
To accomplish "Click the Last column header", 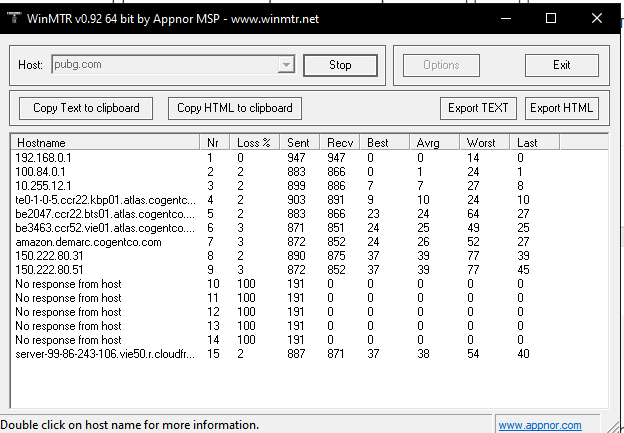I will point(535,142).
